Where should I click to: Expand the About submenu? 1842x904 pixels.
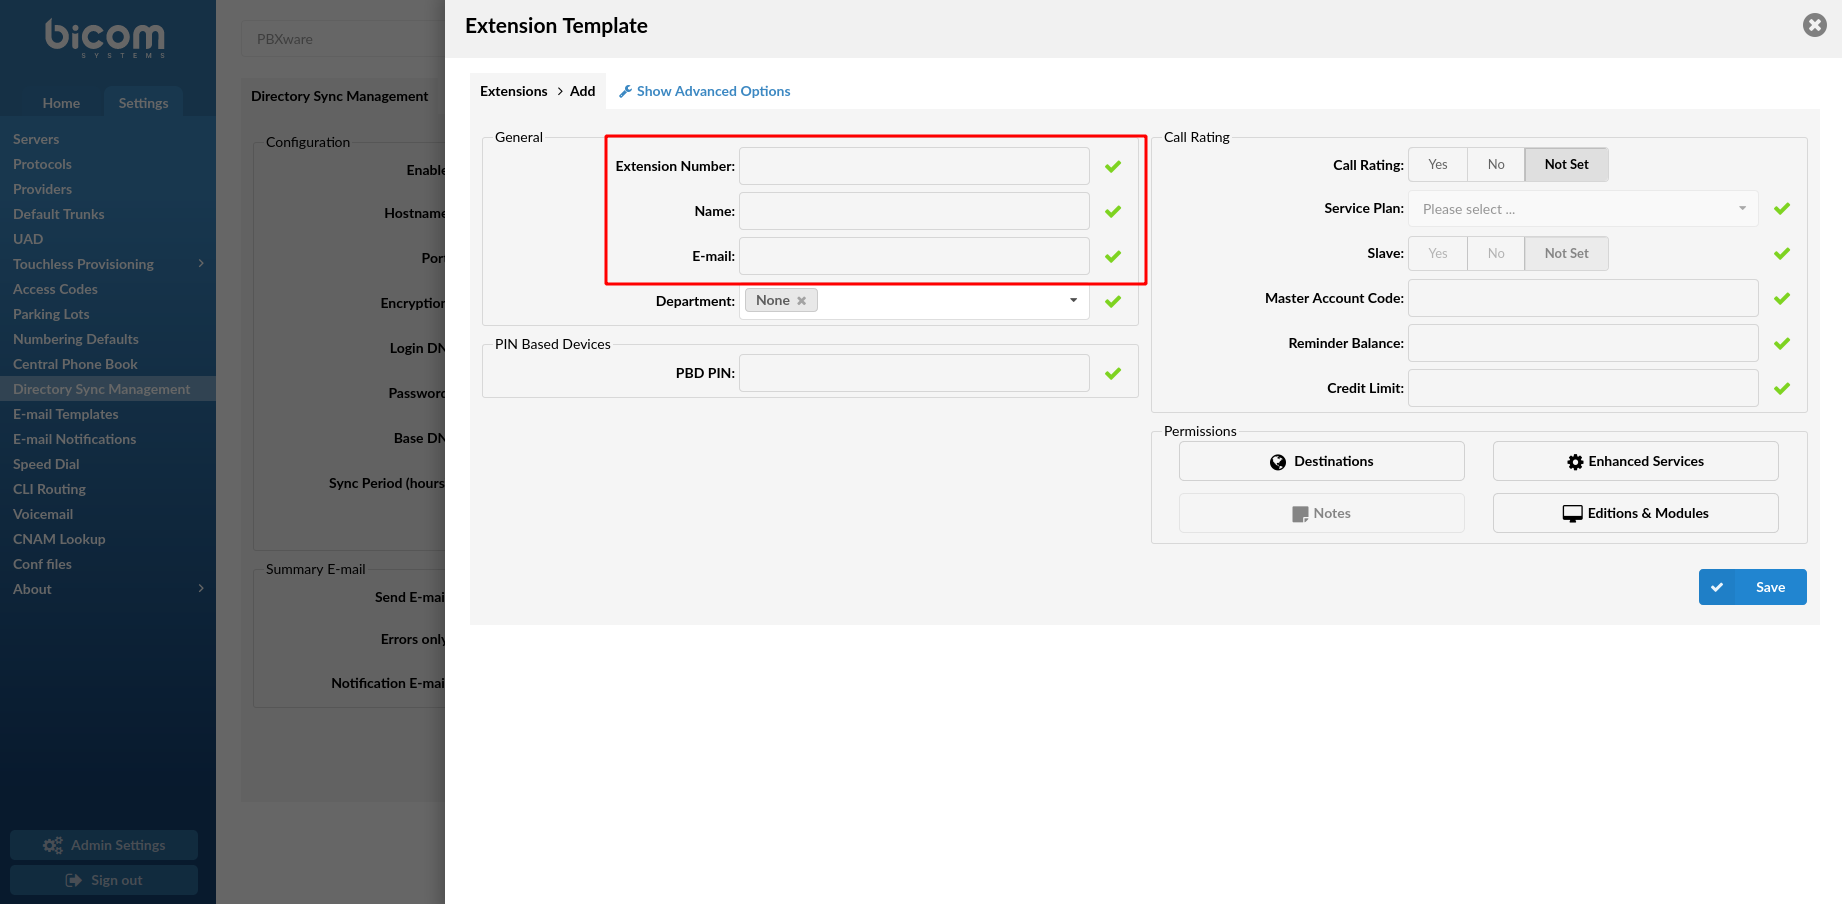coord(201,589)
